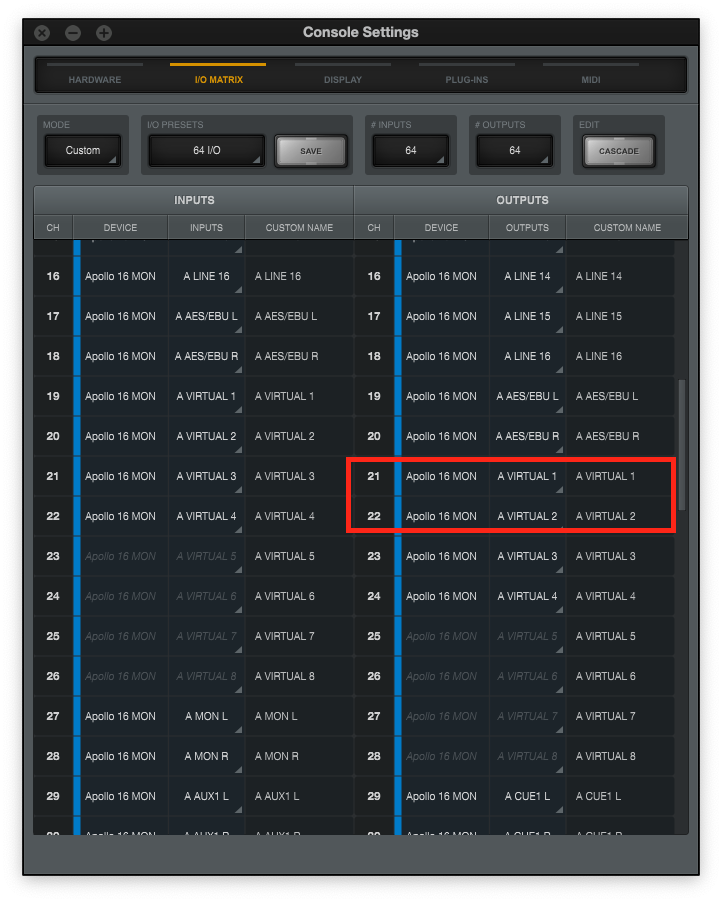Open output dropdown A CUE1 L on channel 29
The height and width of the screenshot is (902, 722).
tap(528, 796)
